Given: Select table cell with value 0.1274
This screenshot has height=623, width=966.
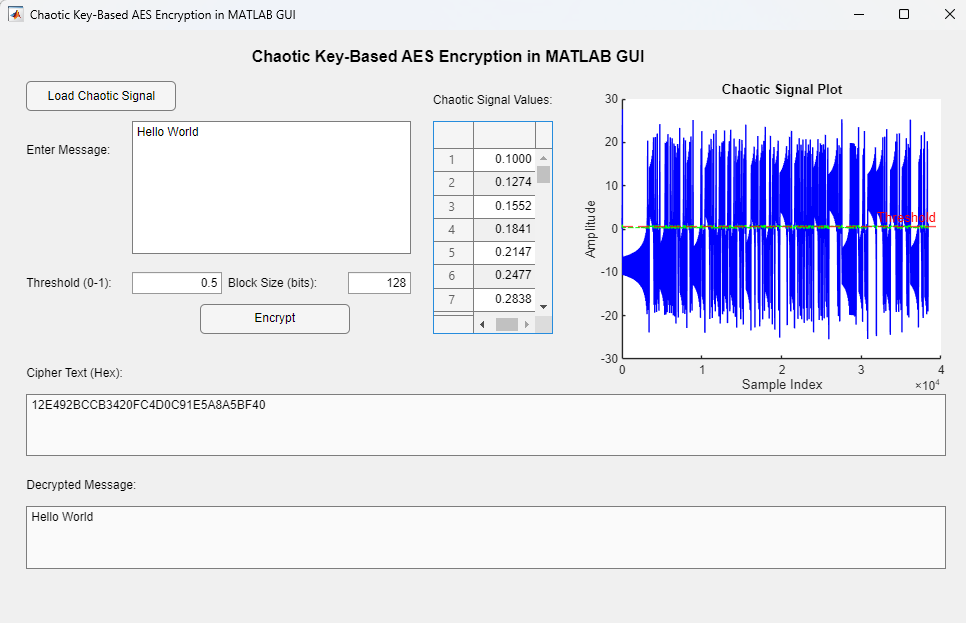Looking at the screenshot, I should click(505, 182).
